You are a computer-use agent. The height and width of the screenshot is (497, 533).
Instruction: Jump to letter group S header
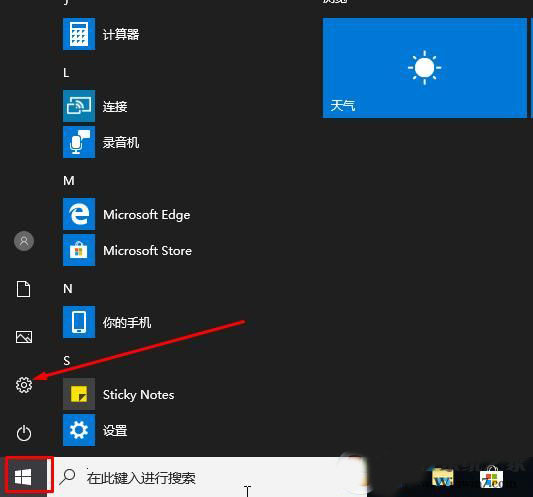tap(67, 360)
